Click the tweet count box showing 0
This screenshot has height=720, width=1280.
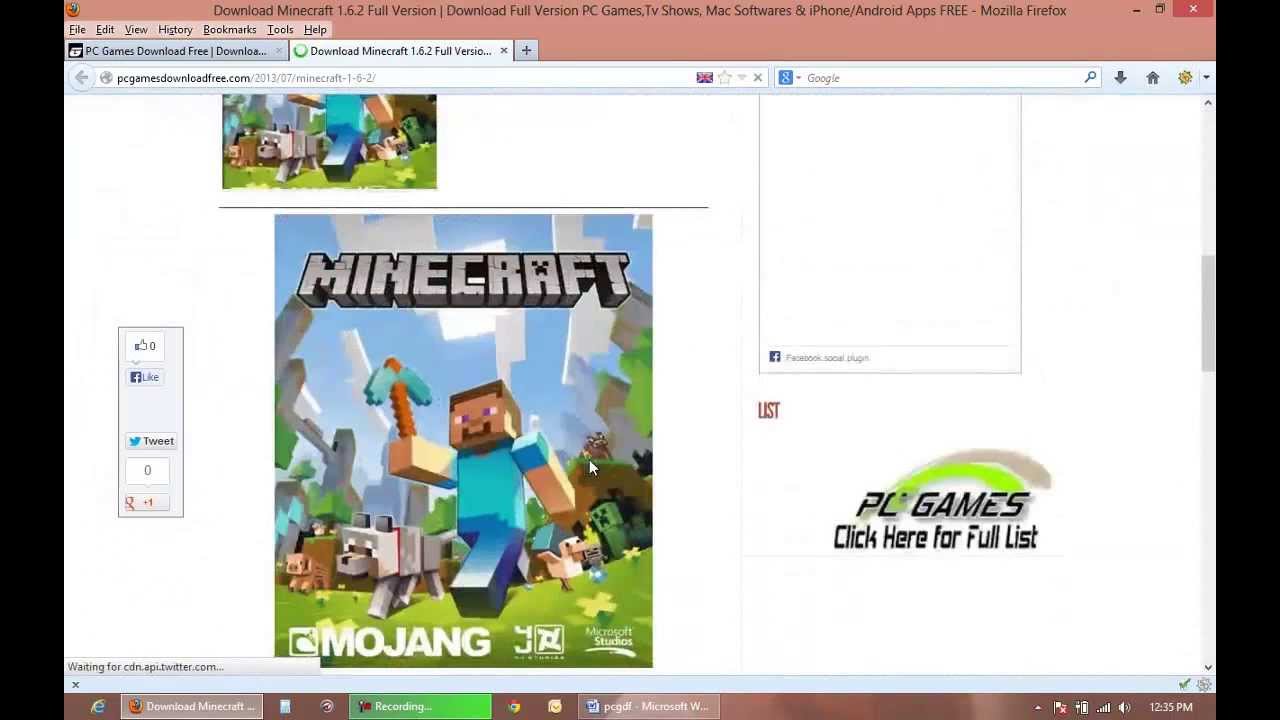coord(147,470)
